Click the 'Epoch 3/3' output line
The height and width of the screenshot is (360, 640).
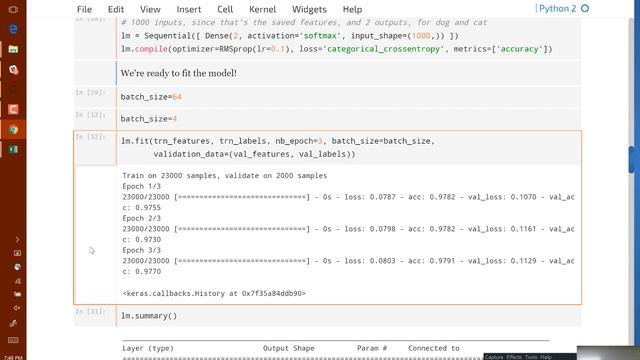click(142, 250)
